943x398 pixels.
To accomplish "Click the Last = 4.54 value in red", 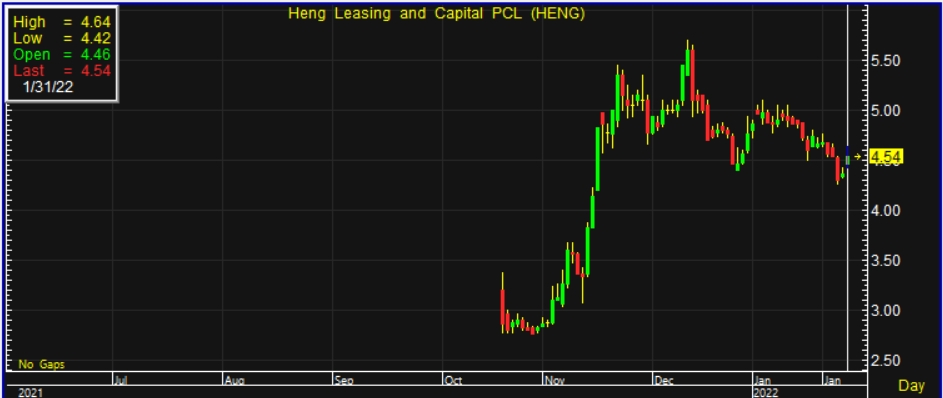I will [x=62, y=70].
